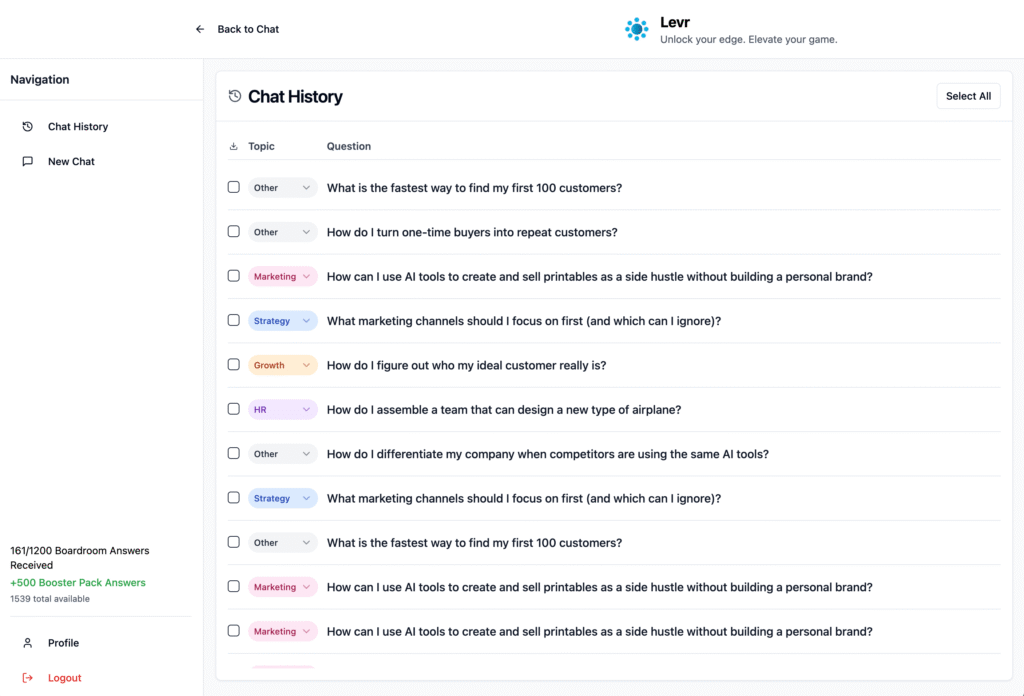Check the box for the repeat customers question
1024x696 pixels.
pos(234,232)
